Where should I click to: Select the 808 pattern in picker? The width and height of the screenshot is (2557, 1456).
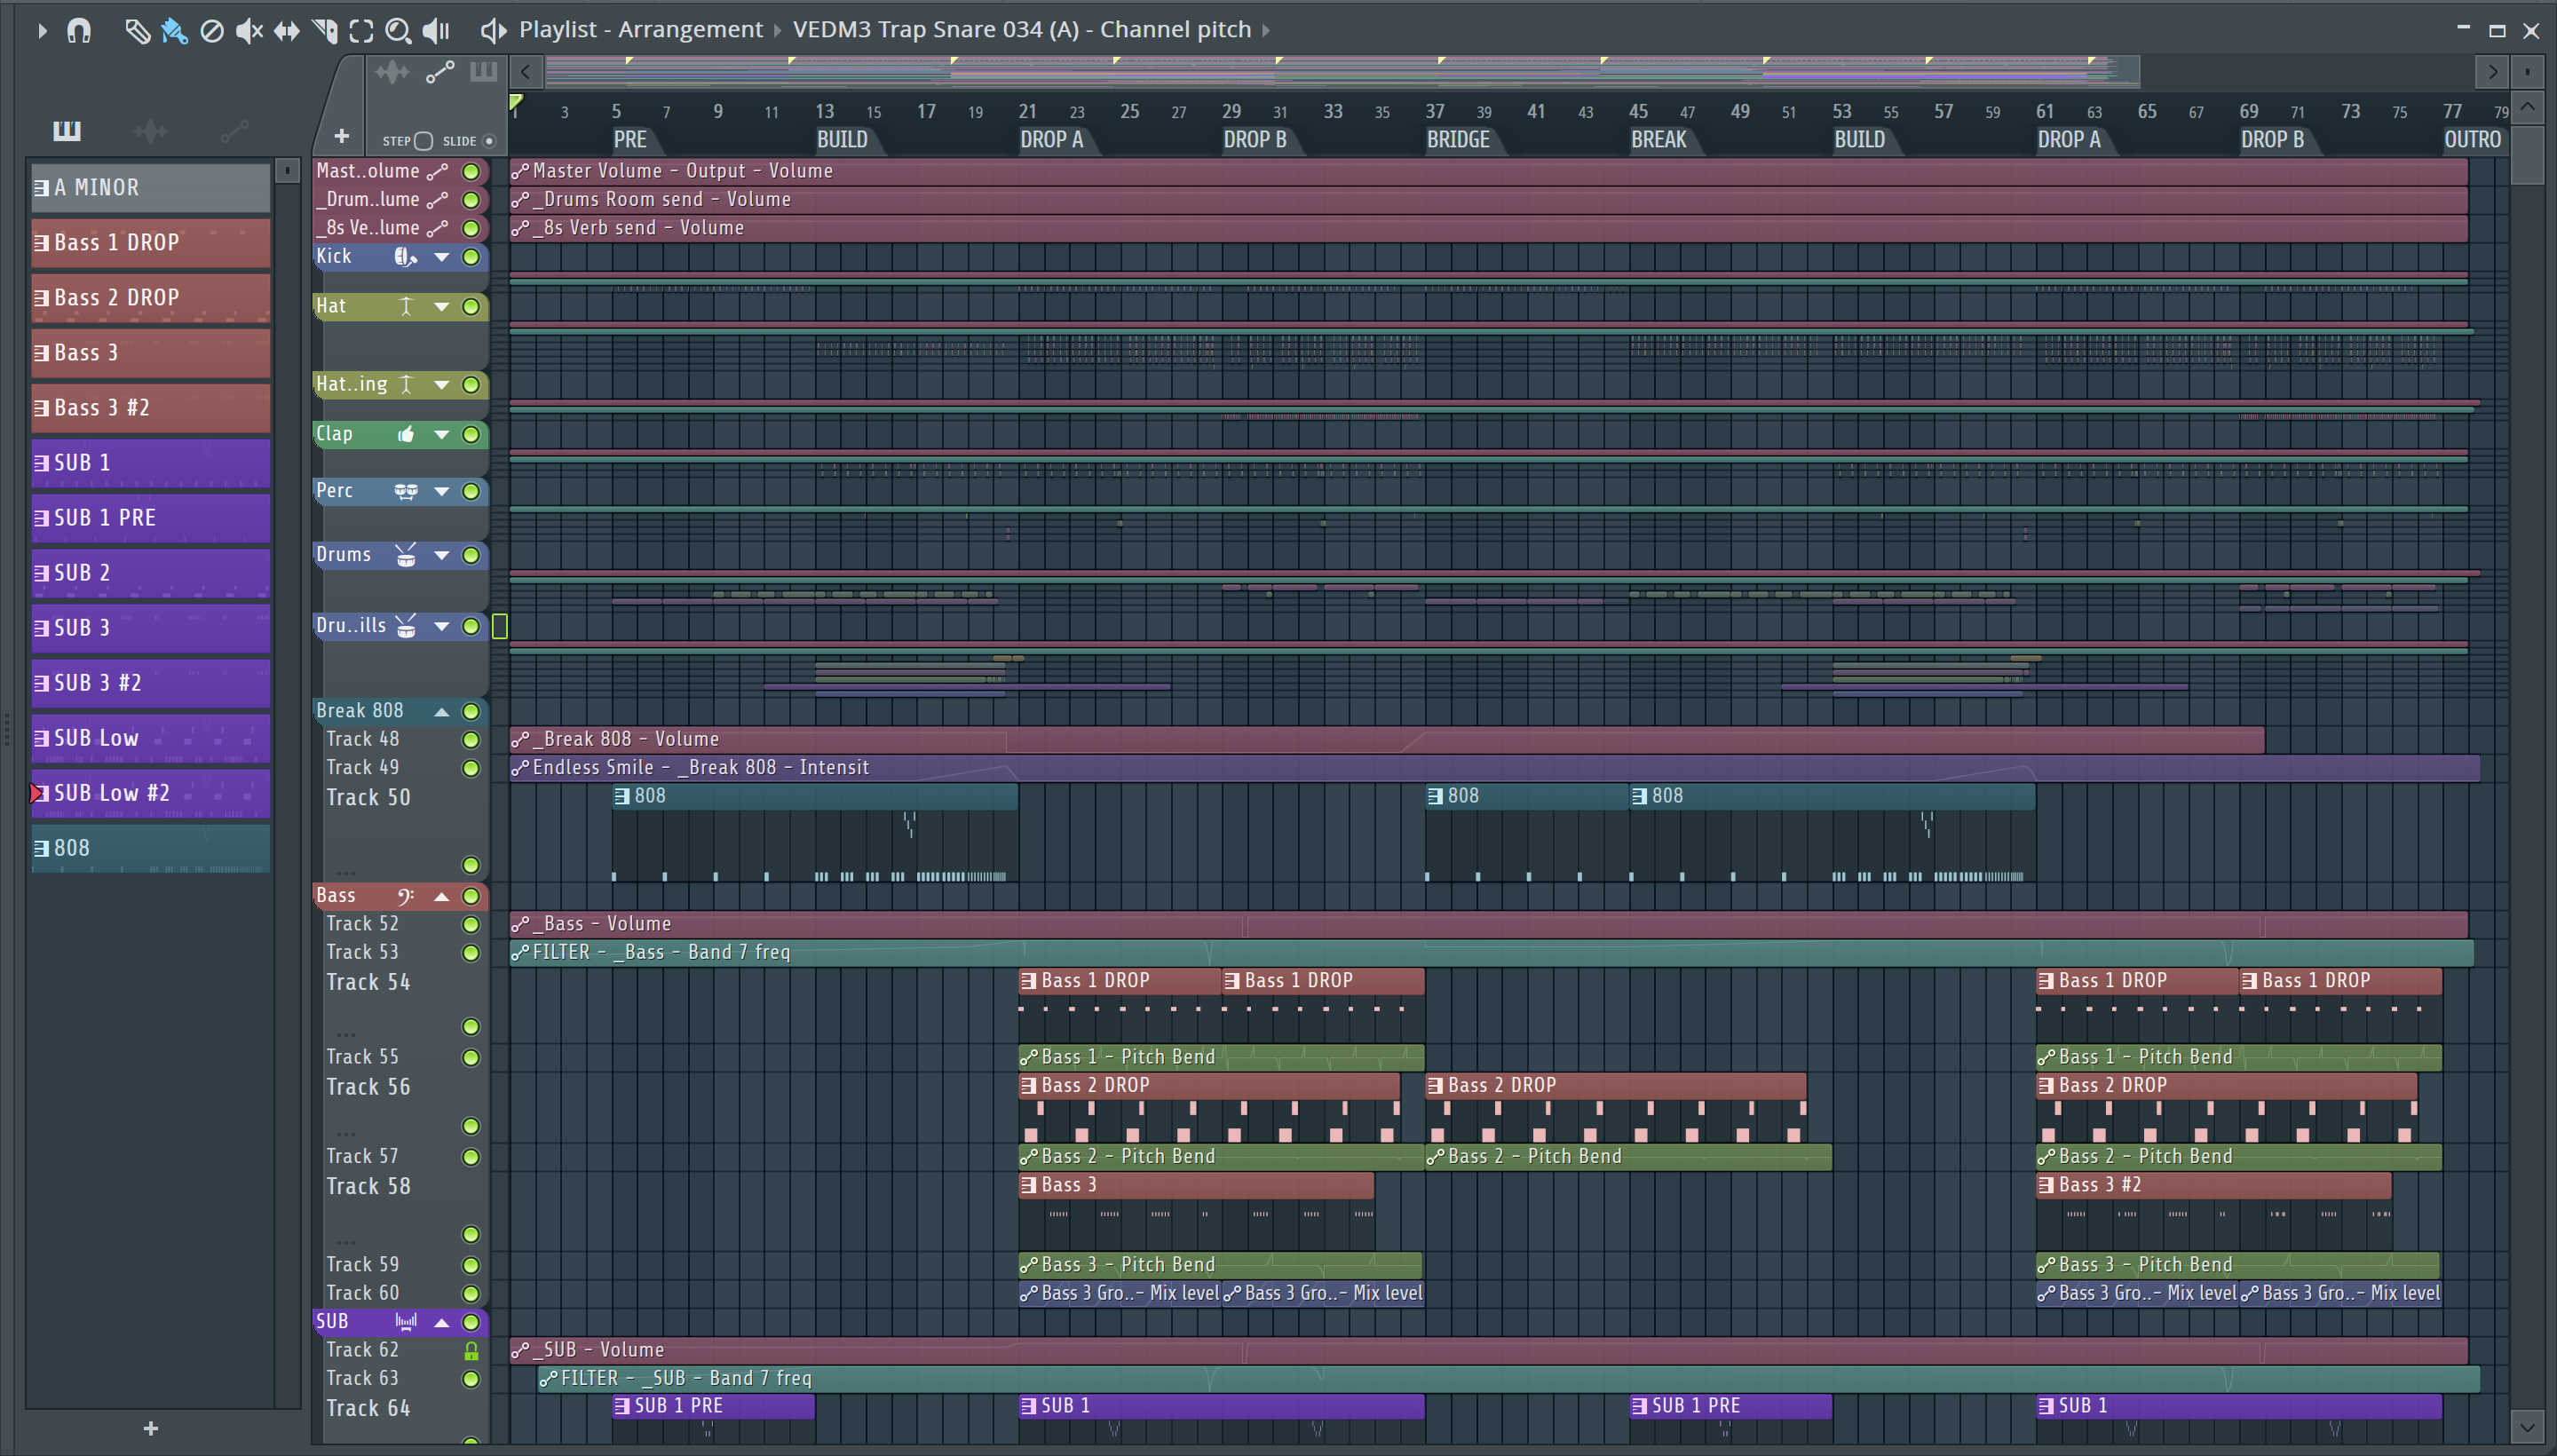150,848
